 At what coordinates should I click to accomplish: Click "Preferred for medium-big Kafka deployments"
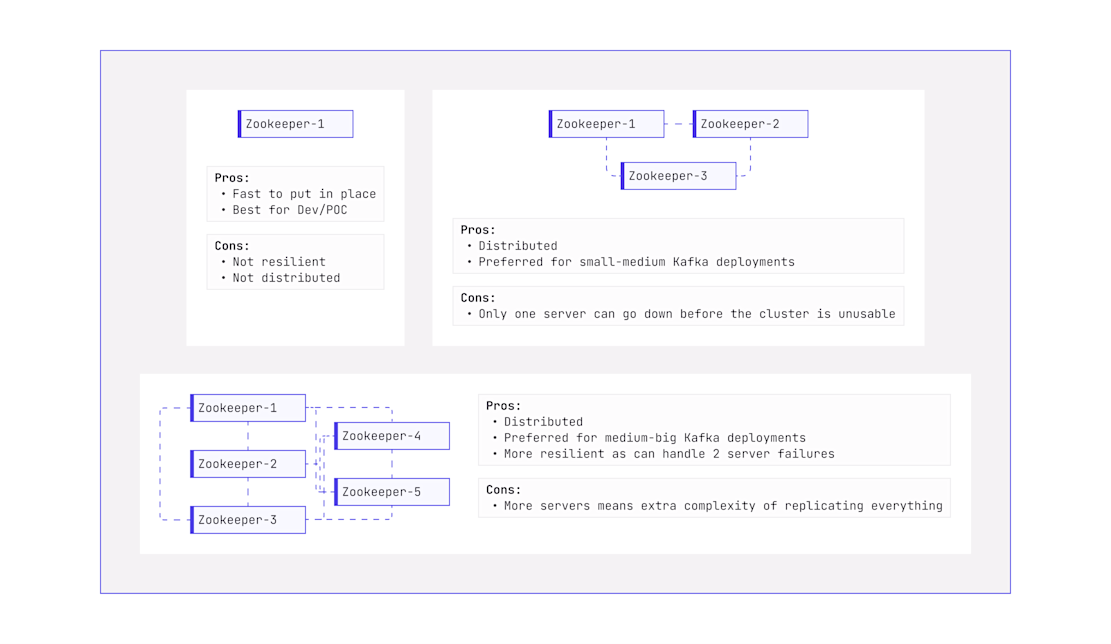pyautogui.click(x=655, y=438)
